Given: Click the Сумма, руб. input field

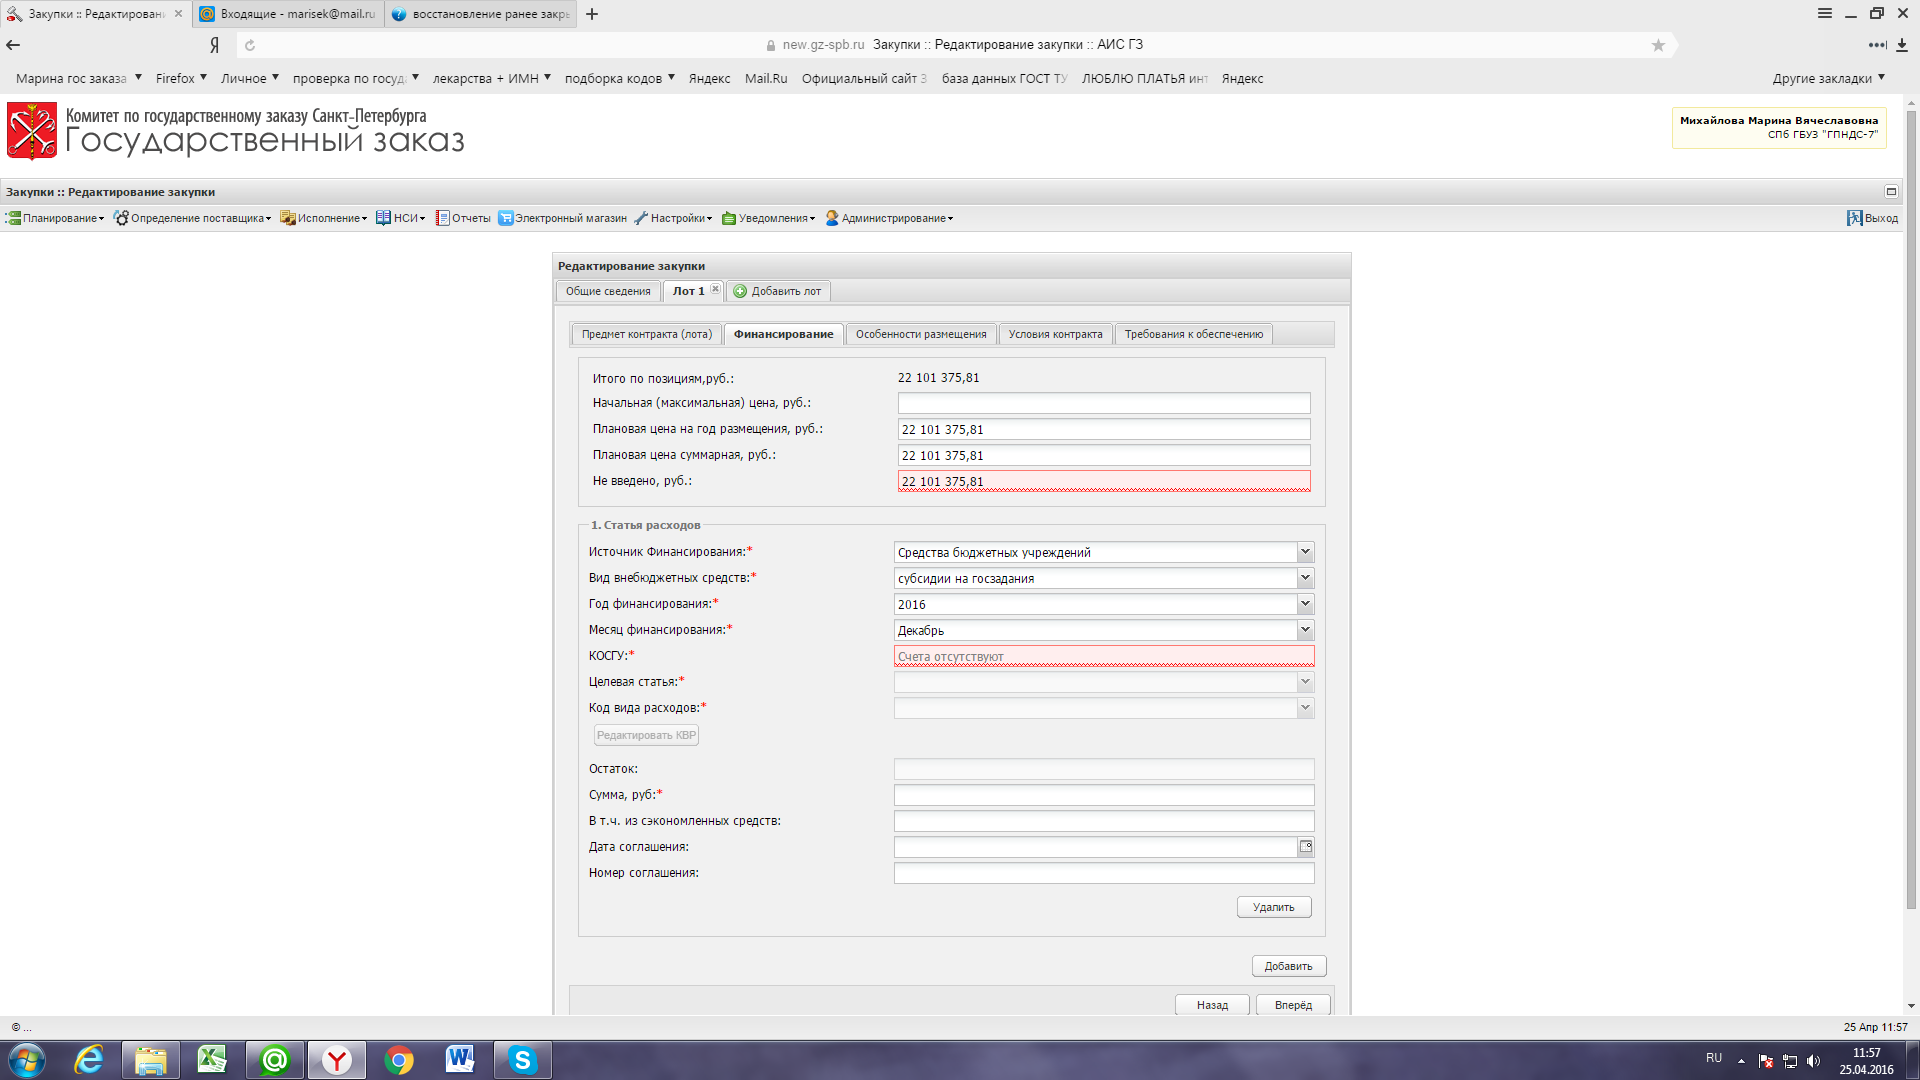Looking at the screenshot, I should tap(1103, 795).
